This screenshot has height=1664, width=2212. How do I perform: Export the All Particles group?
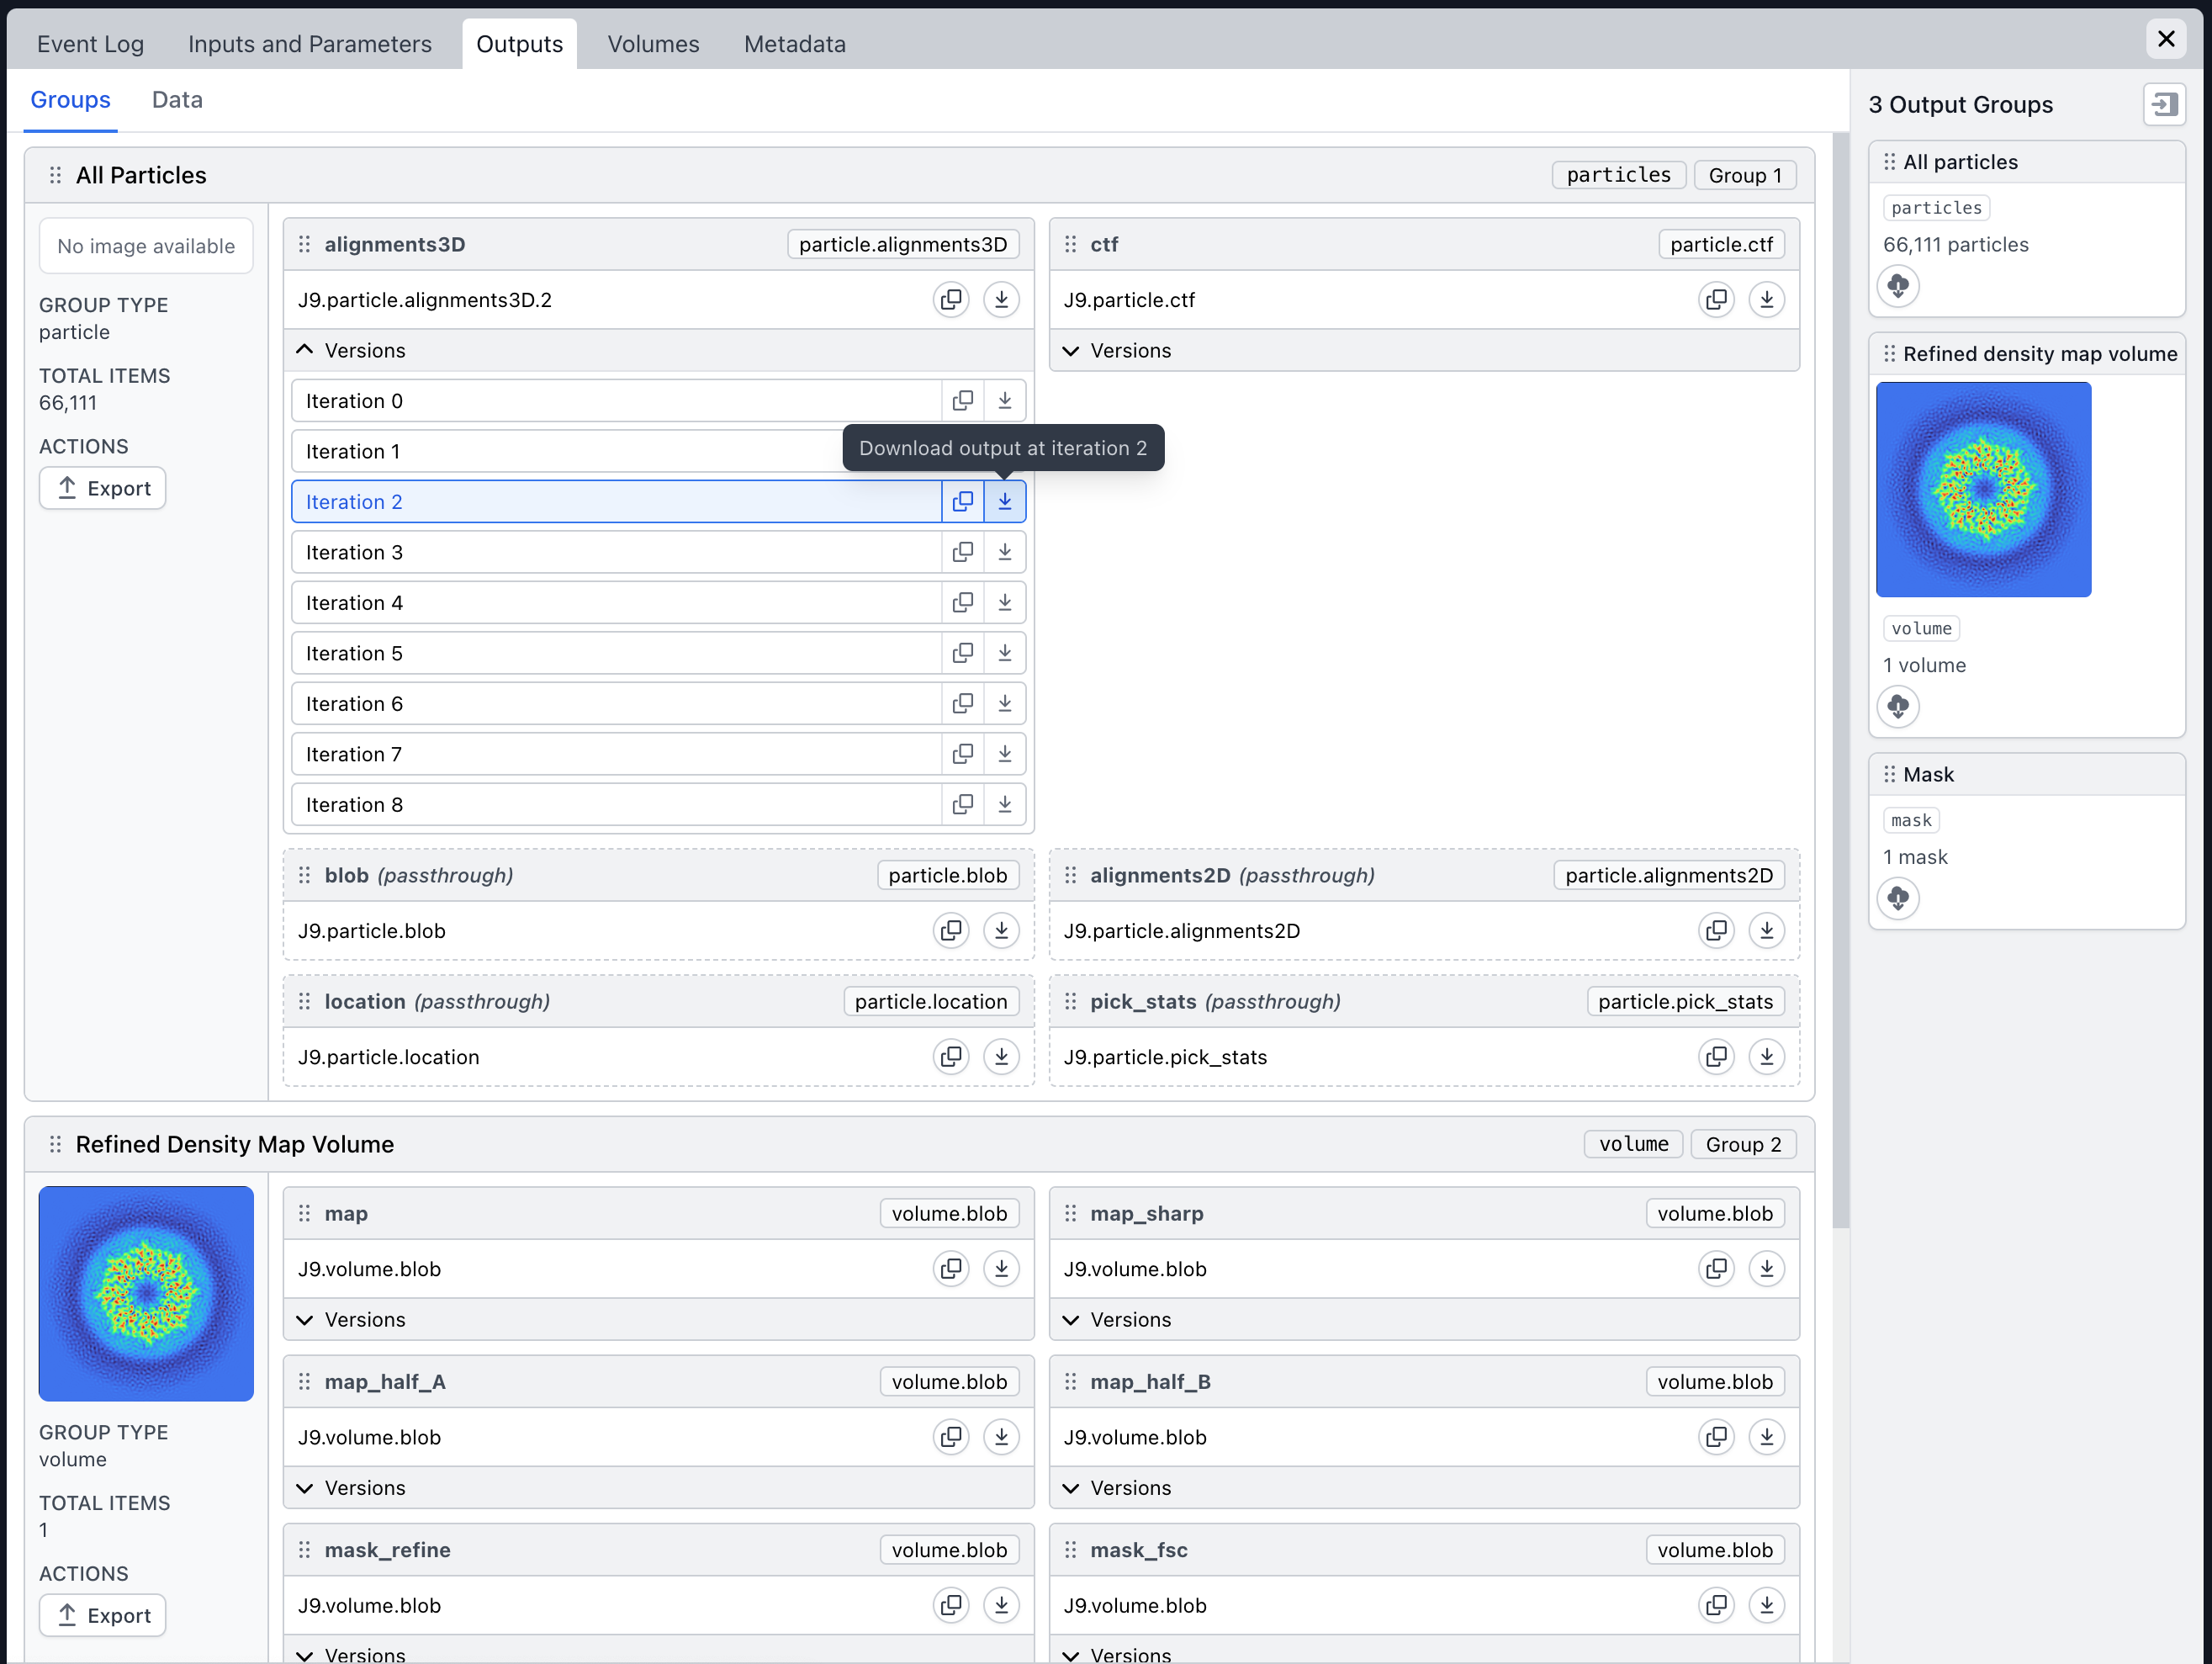103,488
